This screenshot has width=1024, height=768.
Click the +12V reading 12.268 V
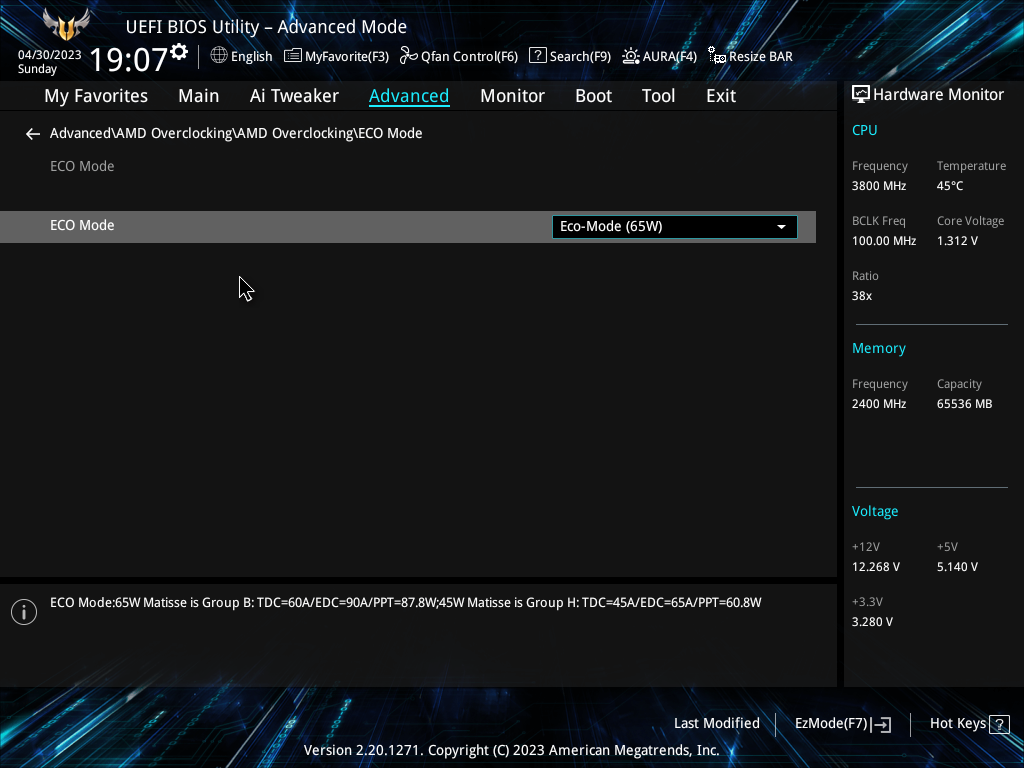(875, 567)
